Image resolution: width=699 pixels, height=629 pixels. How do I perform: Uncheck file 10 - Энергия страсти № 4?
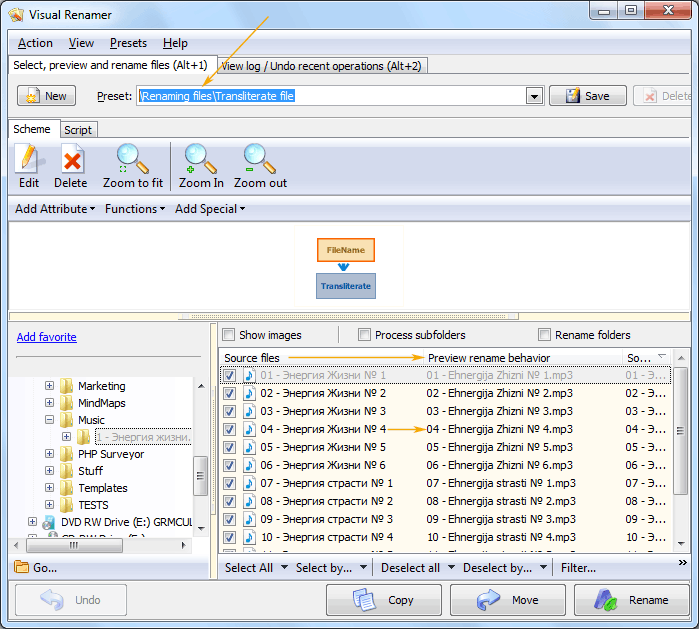[229, 537]
